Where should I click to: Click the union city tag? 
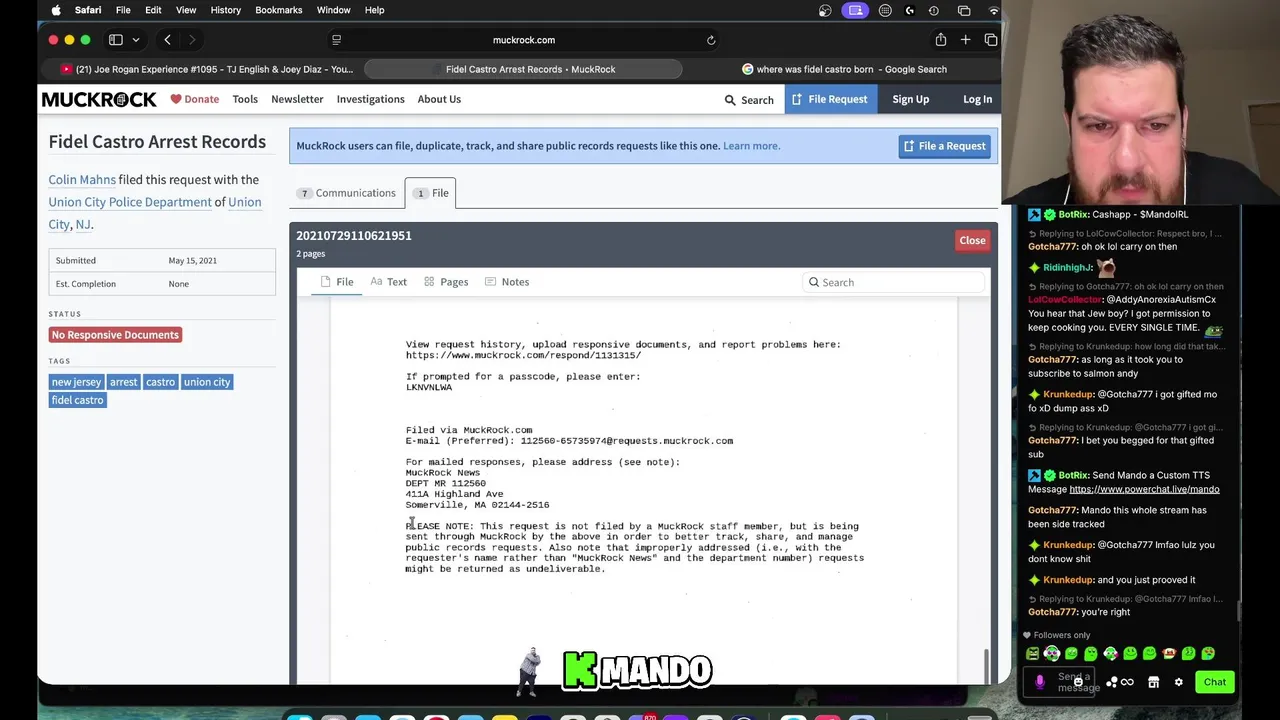pos(207,382)
